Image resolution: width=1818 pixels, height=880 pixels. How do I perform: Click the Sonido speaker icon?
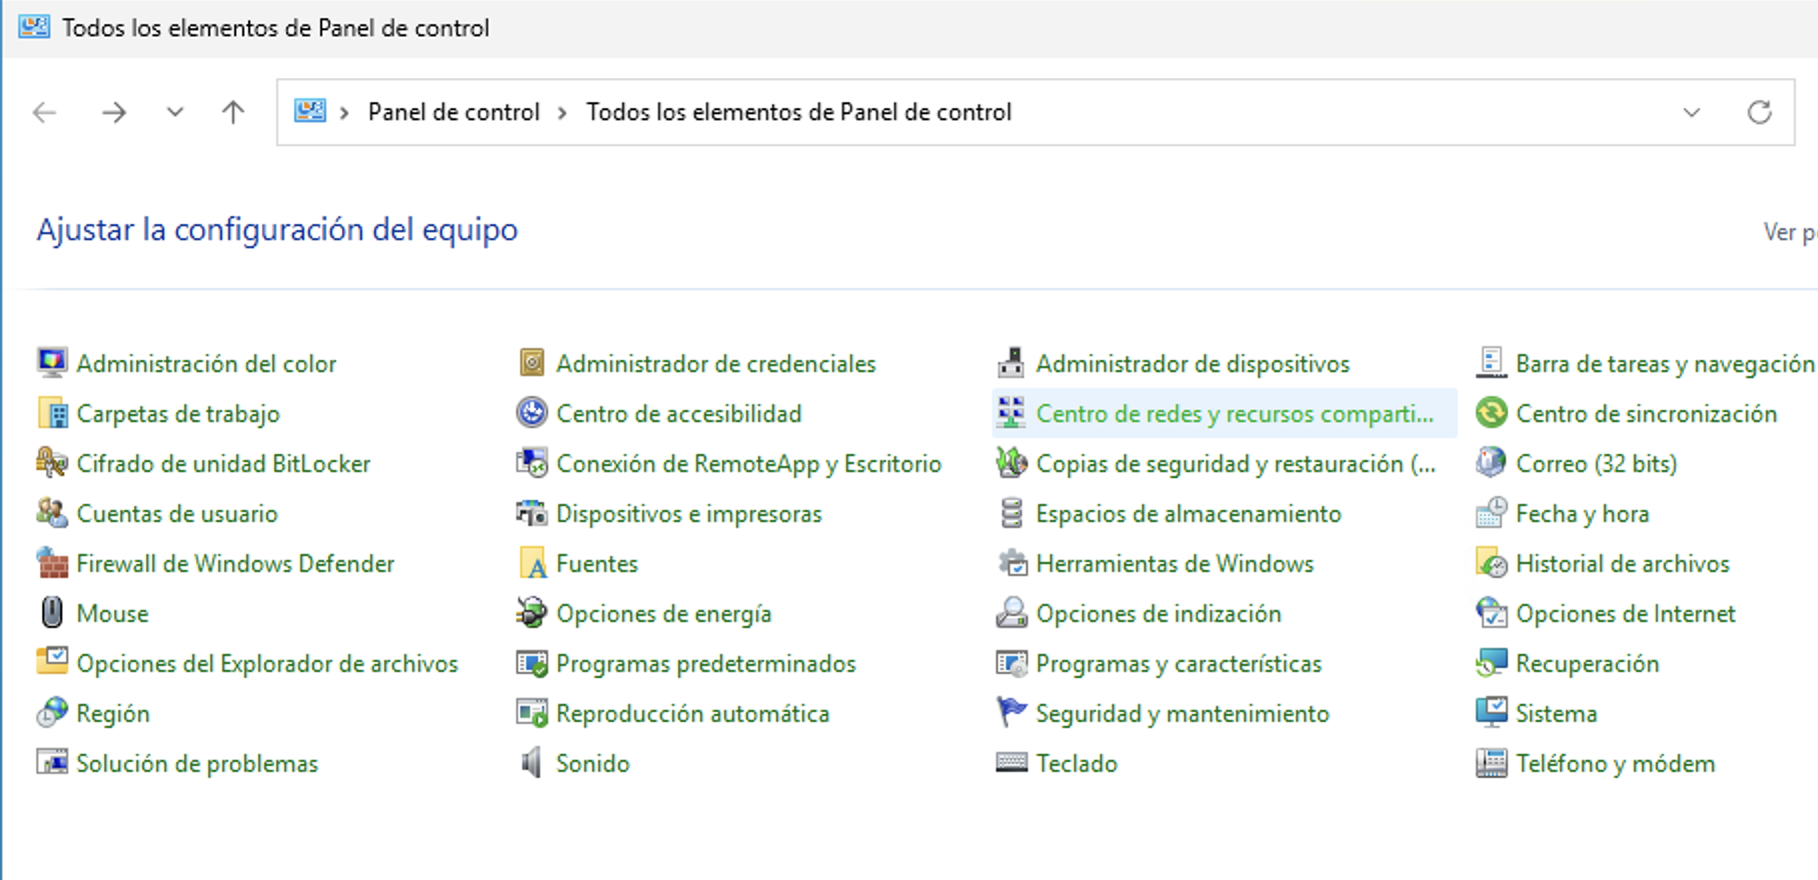pos(532,762)
